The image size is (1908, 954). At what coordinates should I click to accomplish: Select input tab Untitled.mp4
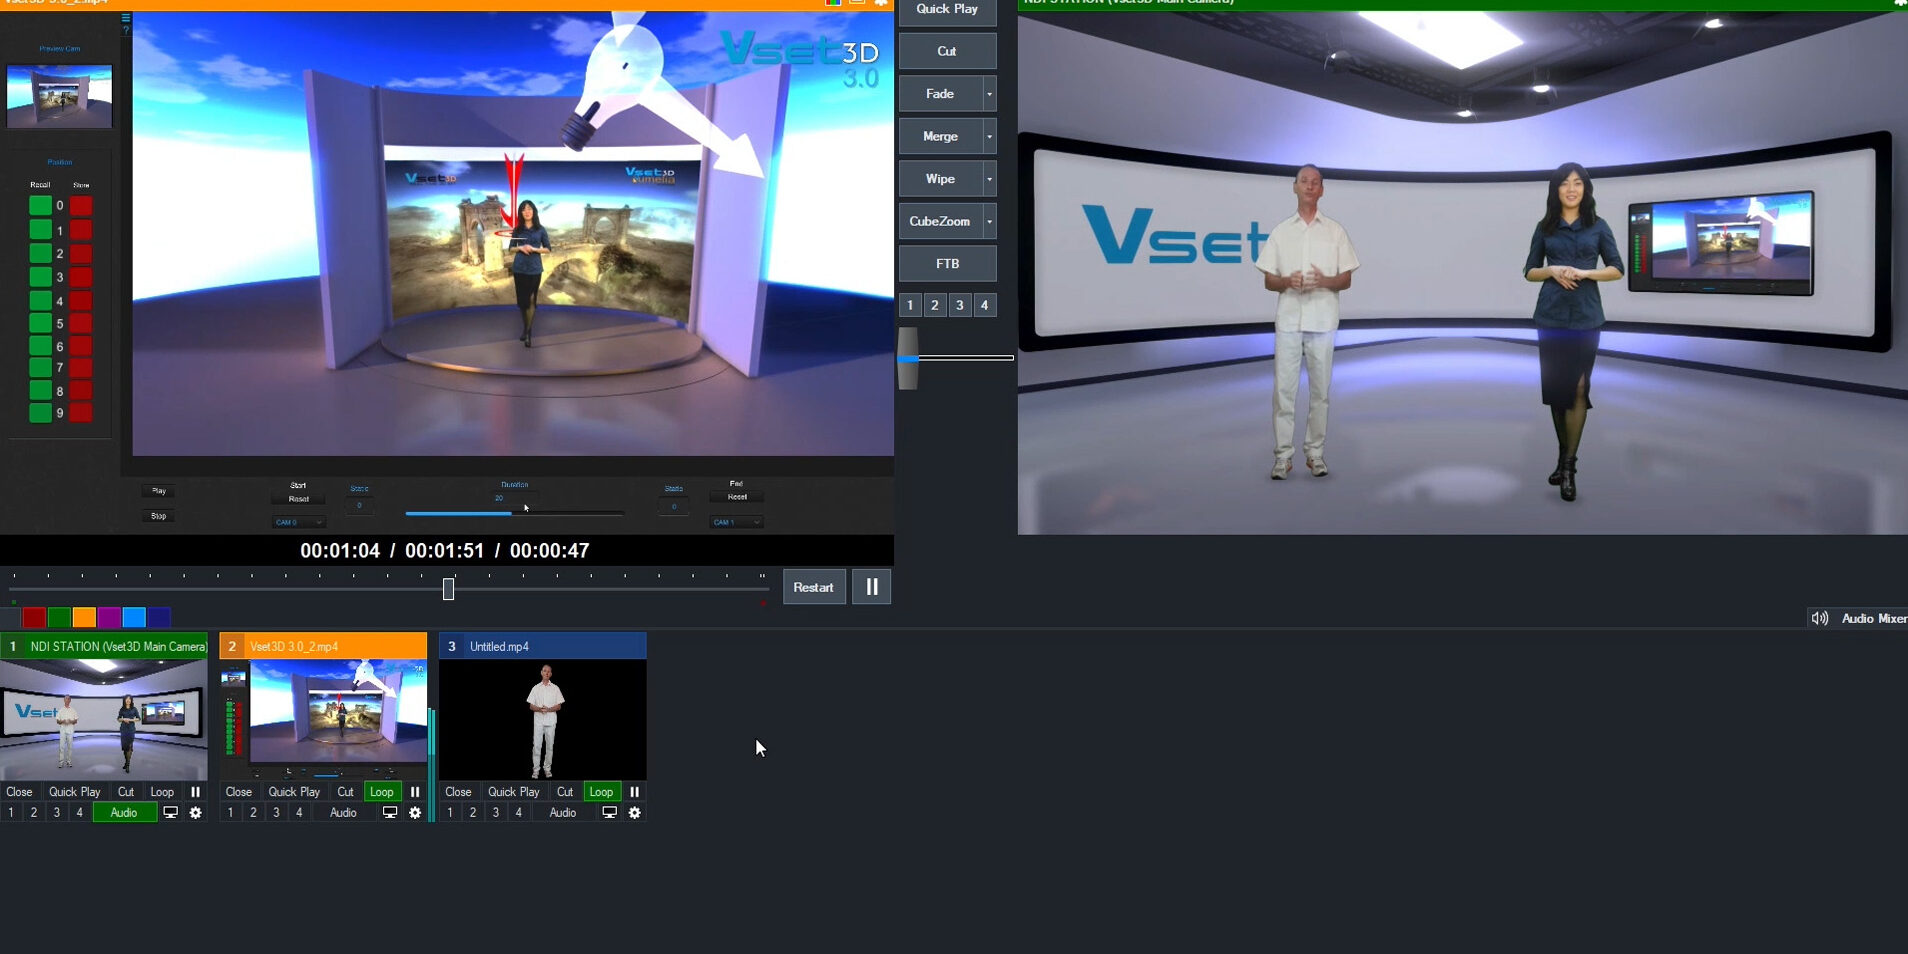coord(543,646)
